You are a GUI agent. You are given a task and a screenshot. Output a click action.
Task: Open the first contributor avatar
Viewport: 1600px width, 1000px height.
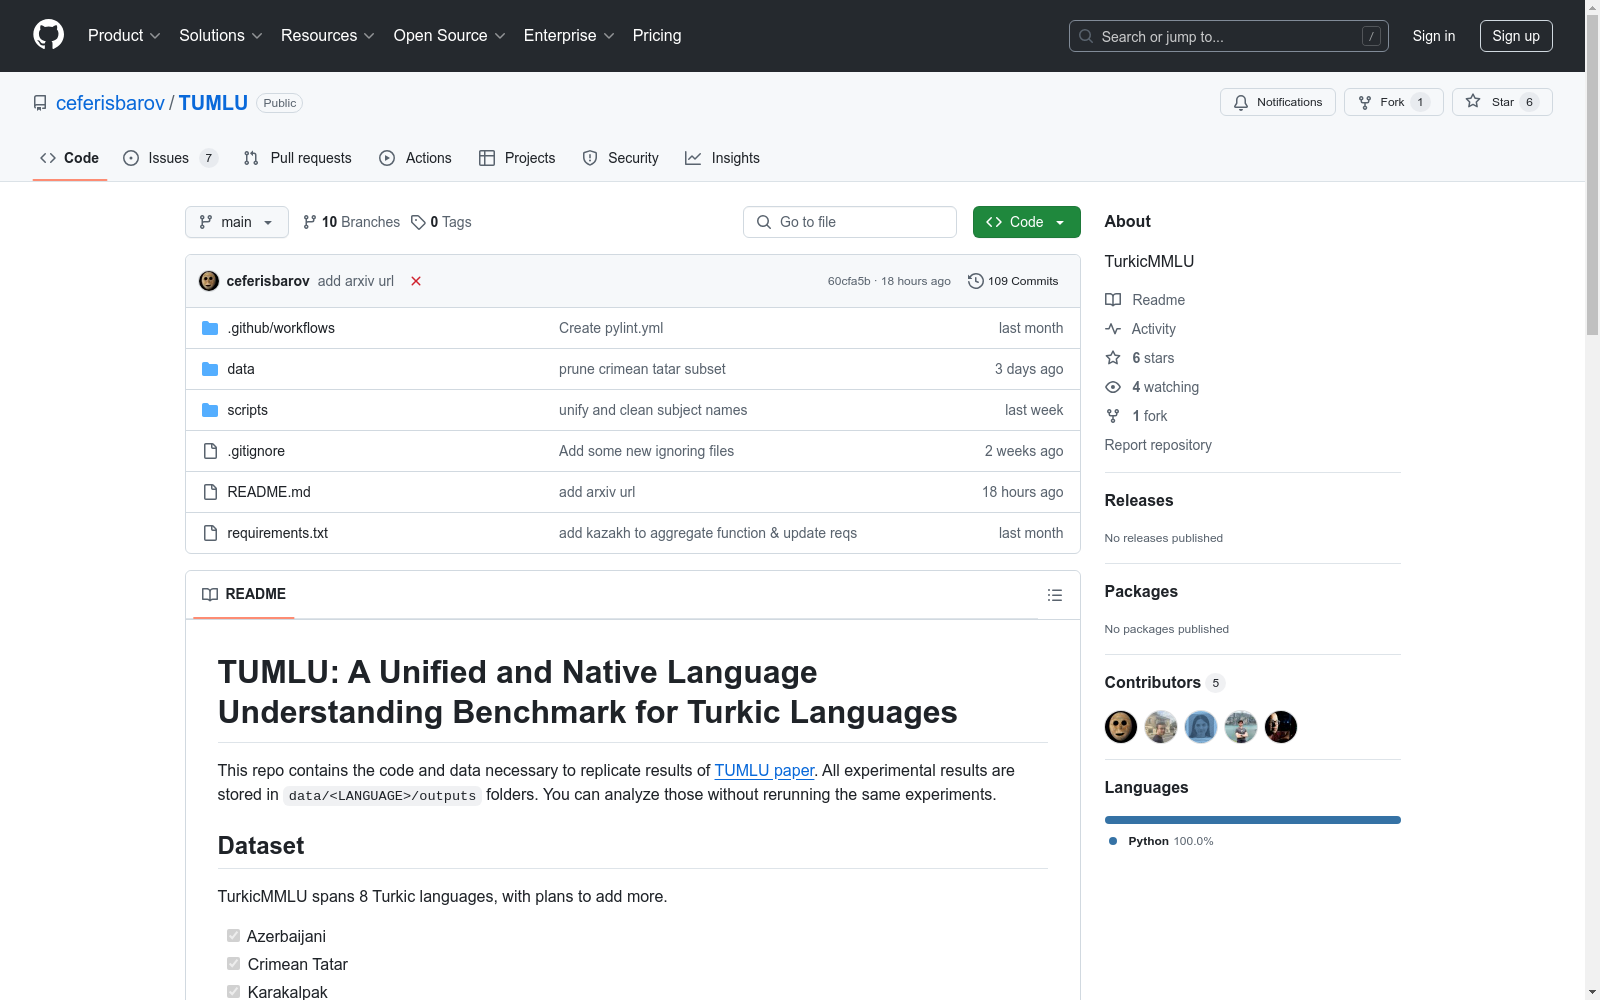coord(1121,727)
